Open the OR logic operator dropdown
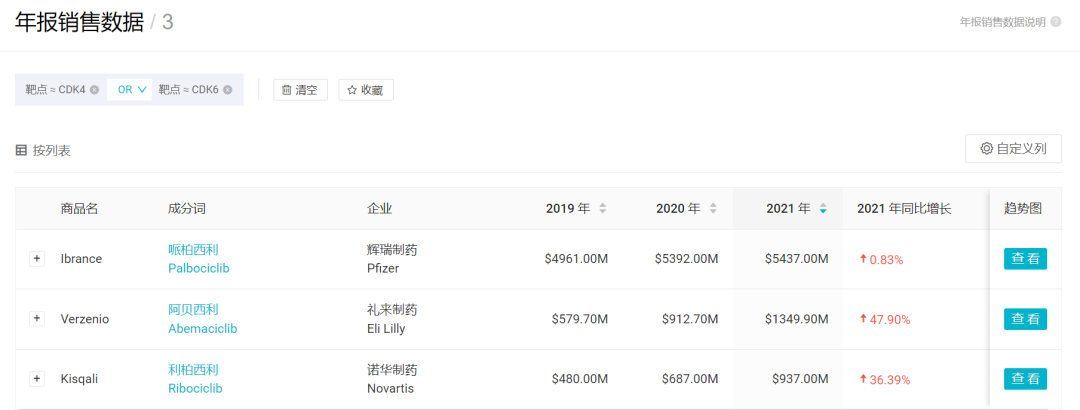 coord(132,90)
